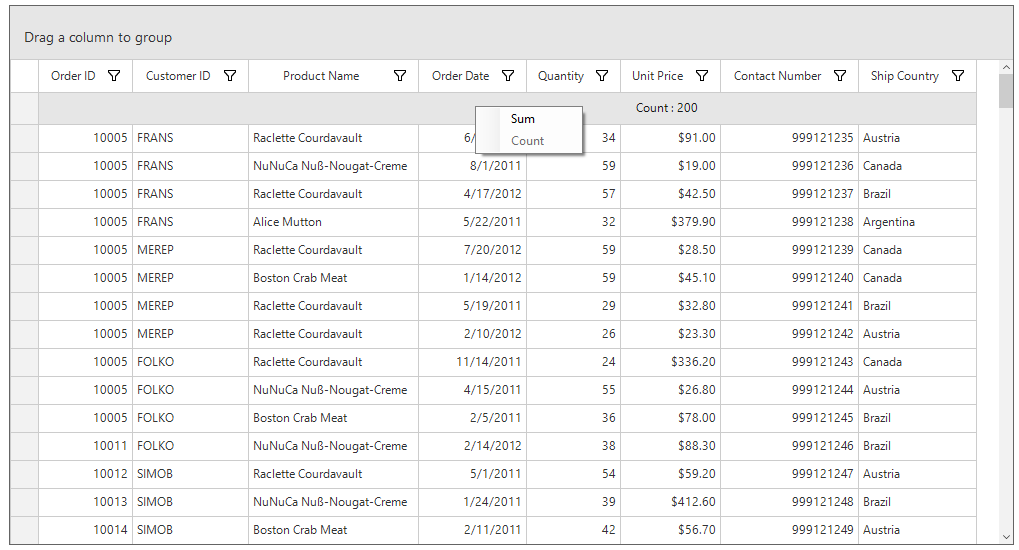Select the order date 11/14/2011 cell
This screenshot has height=550, width=1019.
[472, 361]
